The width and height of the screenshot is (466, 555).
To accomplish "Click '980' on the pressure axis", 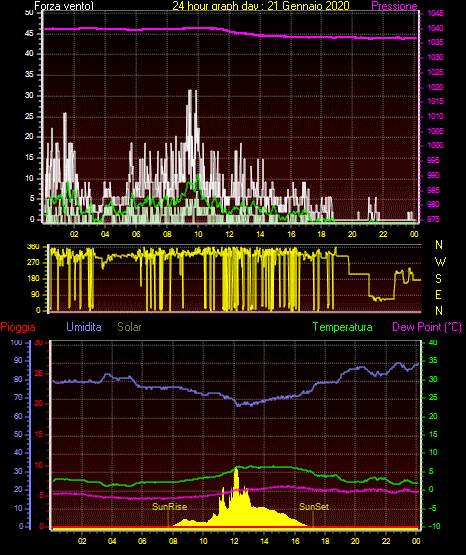I will click(433, 204).
